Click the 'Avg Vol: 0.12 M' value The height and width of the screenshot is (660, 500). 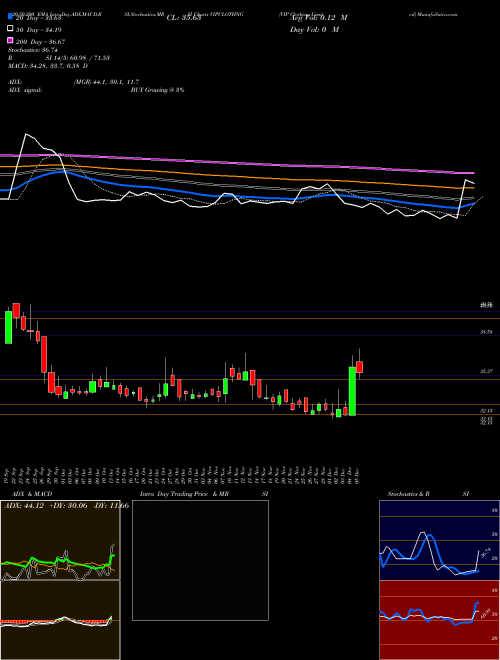pyautogui.click(x=318, y=18)
